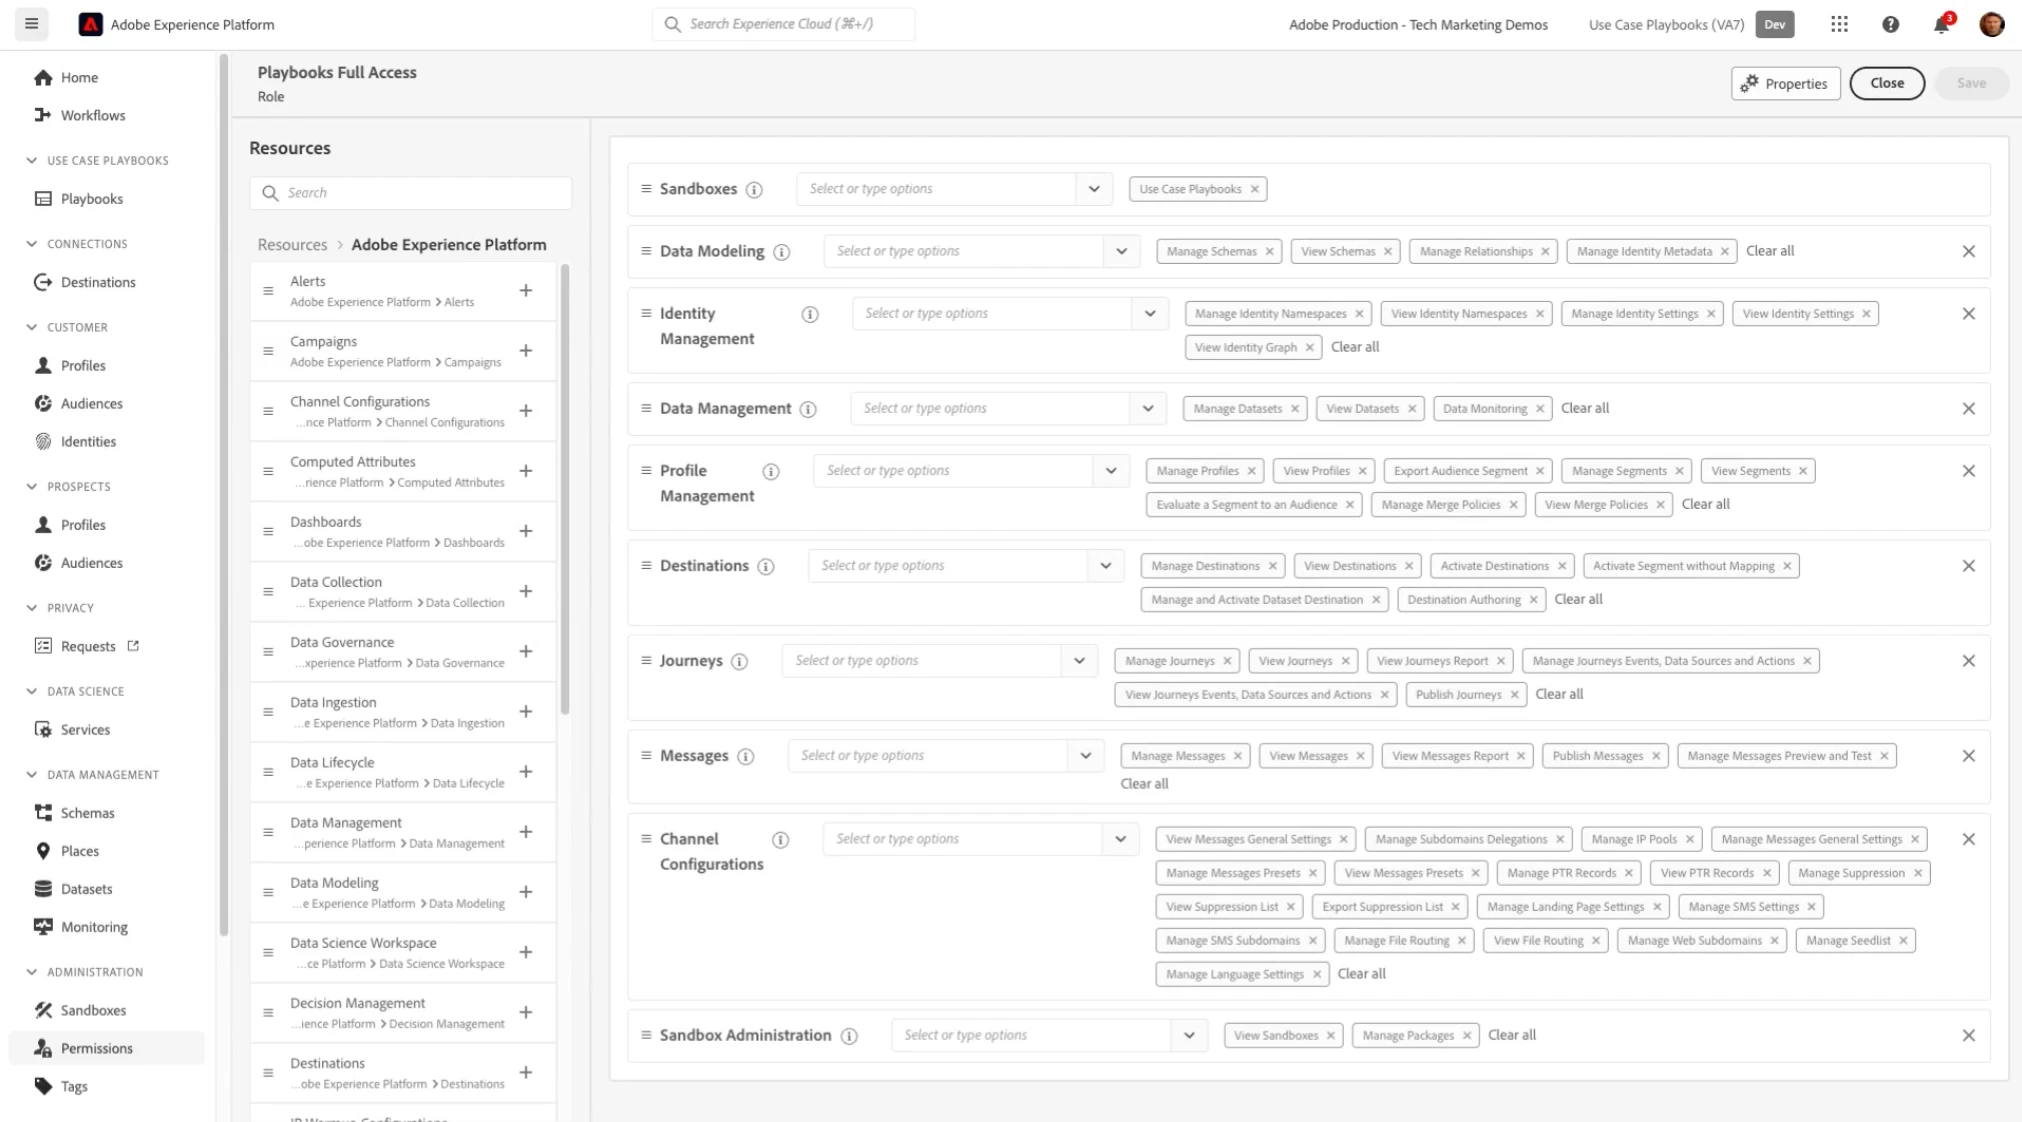Go to Schemas in the left navigation
This screenshot has height=1122, width=2022.
pyautogui.click(x=87, y=813)
